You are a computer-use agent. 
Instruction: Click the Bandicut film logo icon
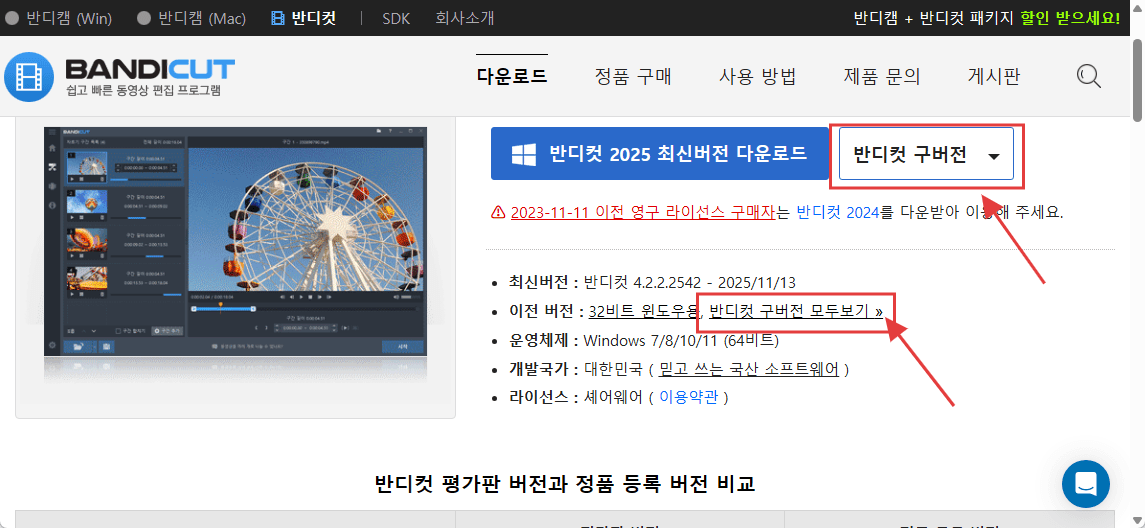(x=29, y=77)
